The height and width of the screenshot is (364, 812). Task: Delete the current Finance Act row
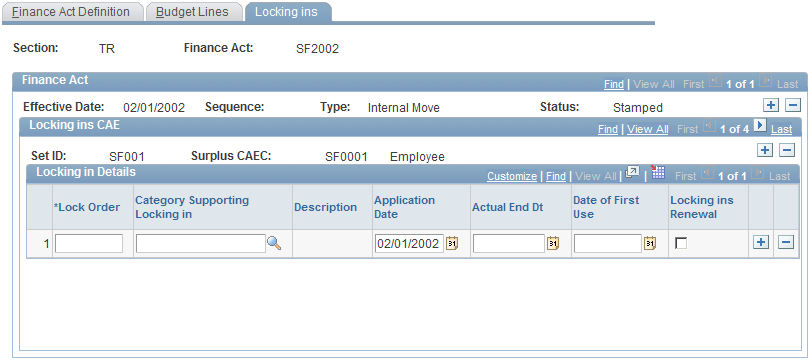[x=792, y=105]
